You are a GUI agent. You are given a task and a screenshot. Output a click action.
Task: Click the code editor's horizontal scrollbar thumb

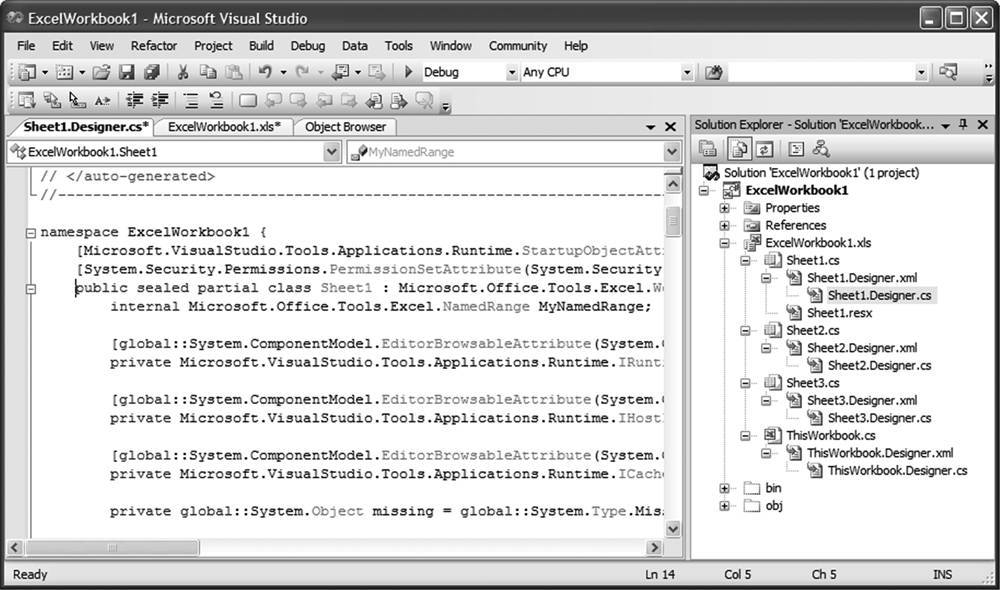(x=85, y=548)
